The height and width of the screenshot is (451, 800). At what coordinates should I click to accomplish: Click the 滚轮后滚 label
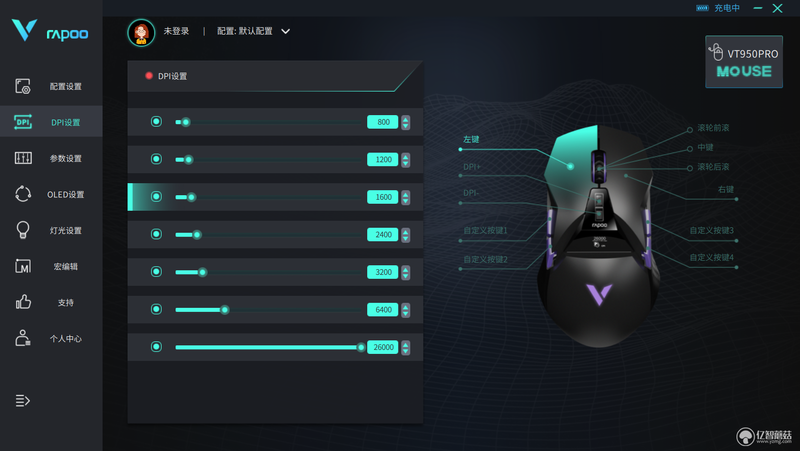tap(713, 167)
